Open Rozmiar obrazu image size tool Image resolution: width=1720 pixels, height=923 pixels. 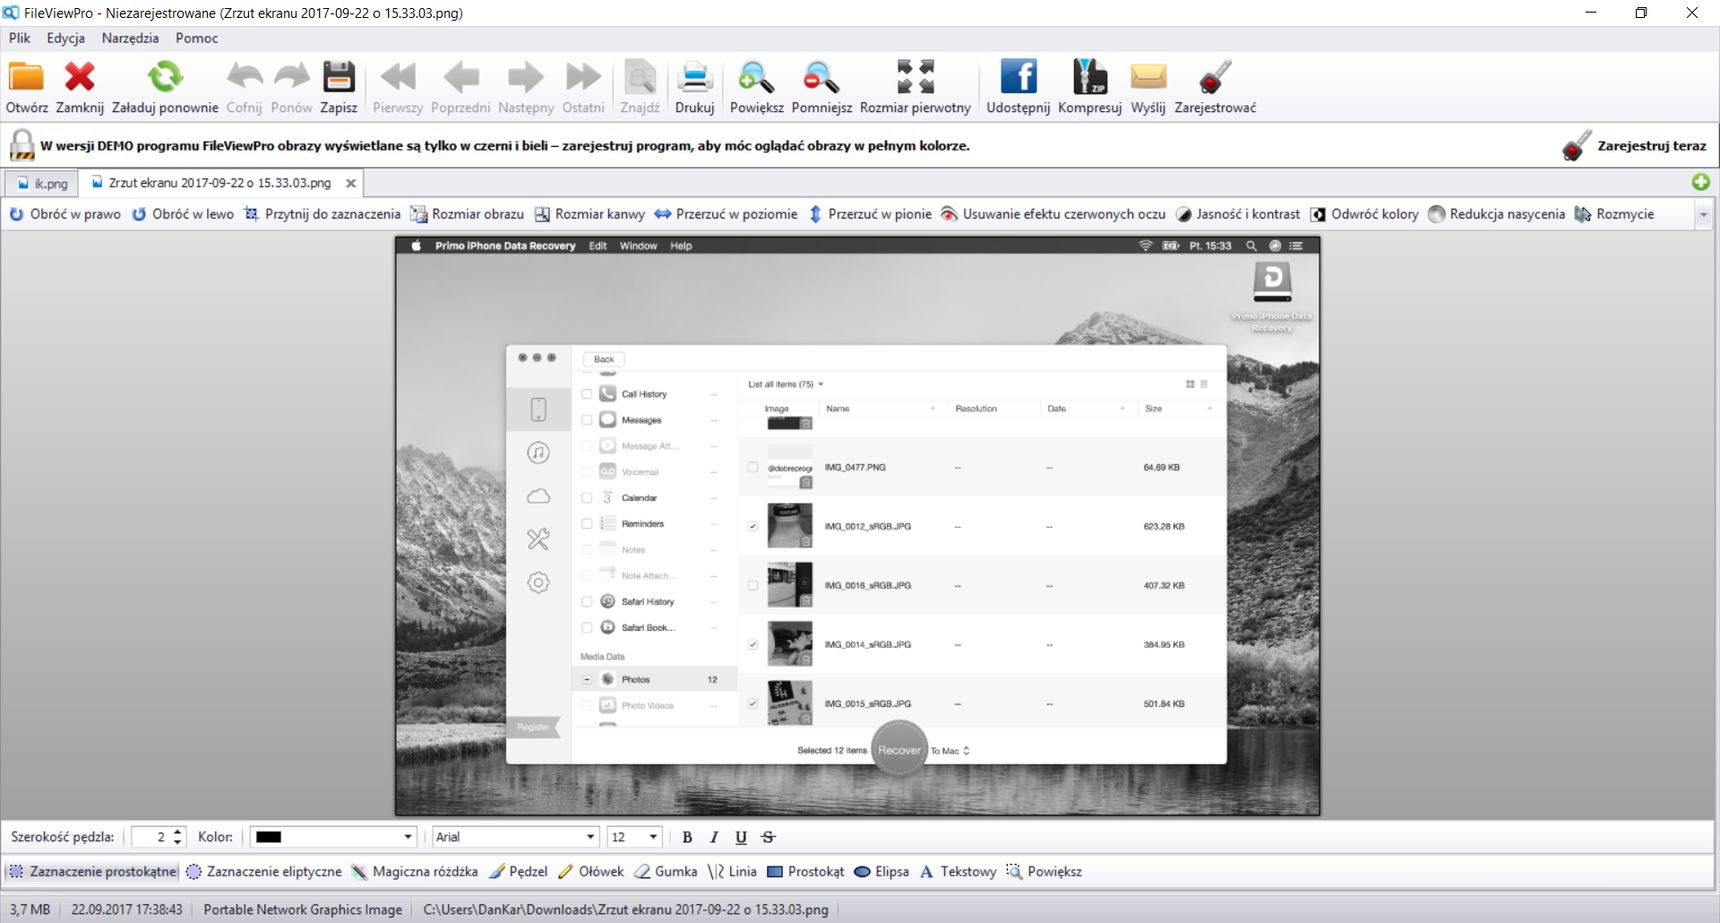[x=467, y=214]
